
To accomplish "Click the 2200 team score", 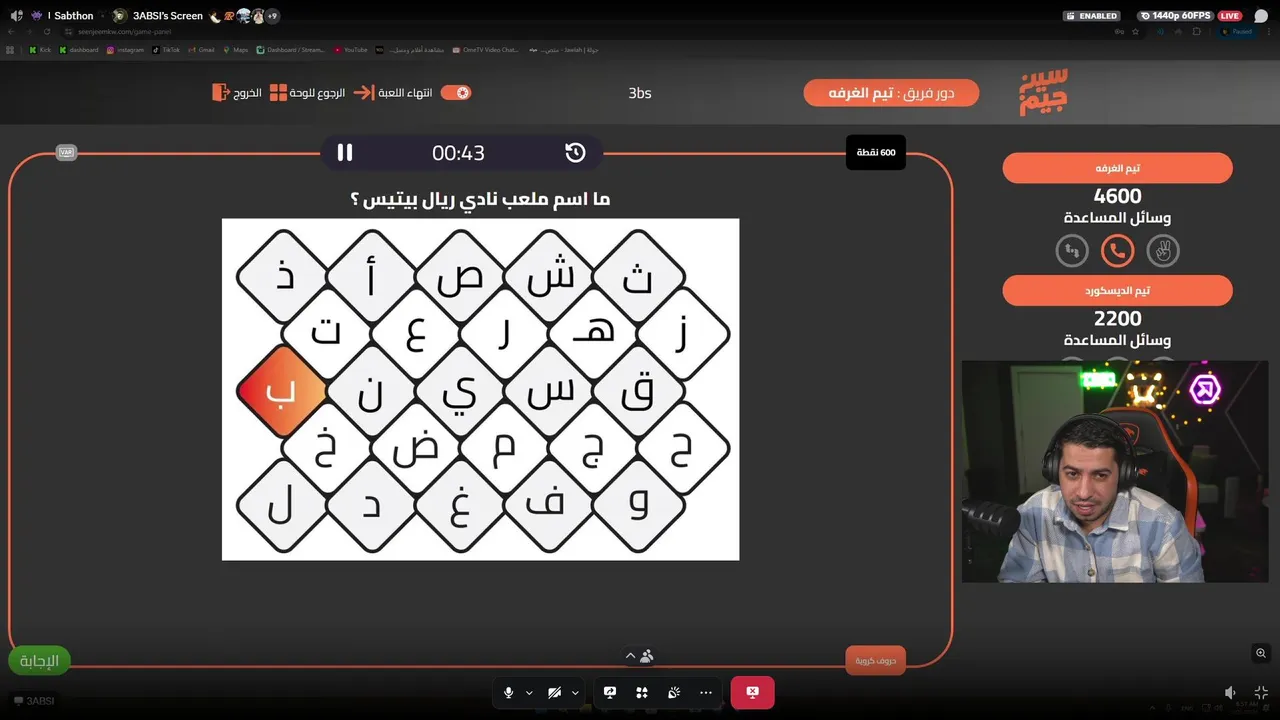I will [1117, 318].
